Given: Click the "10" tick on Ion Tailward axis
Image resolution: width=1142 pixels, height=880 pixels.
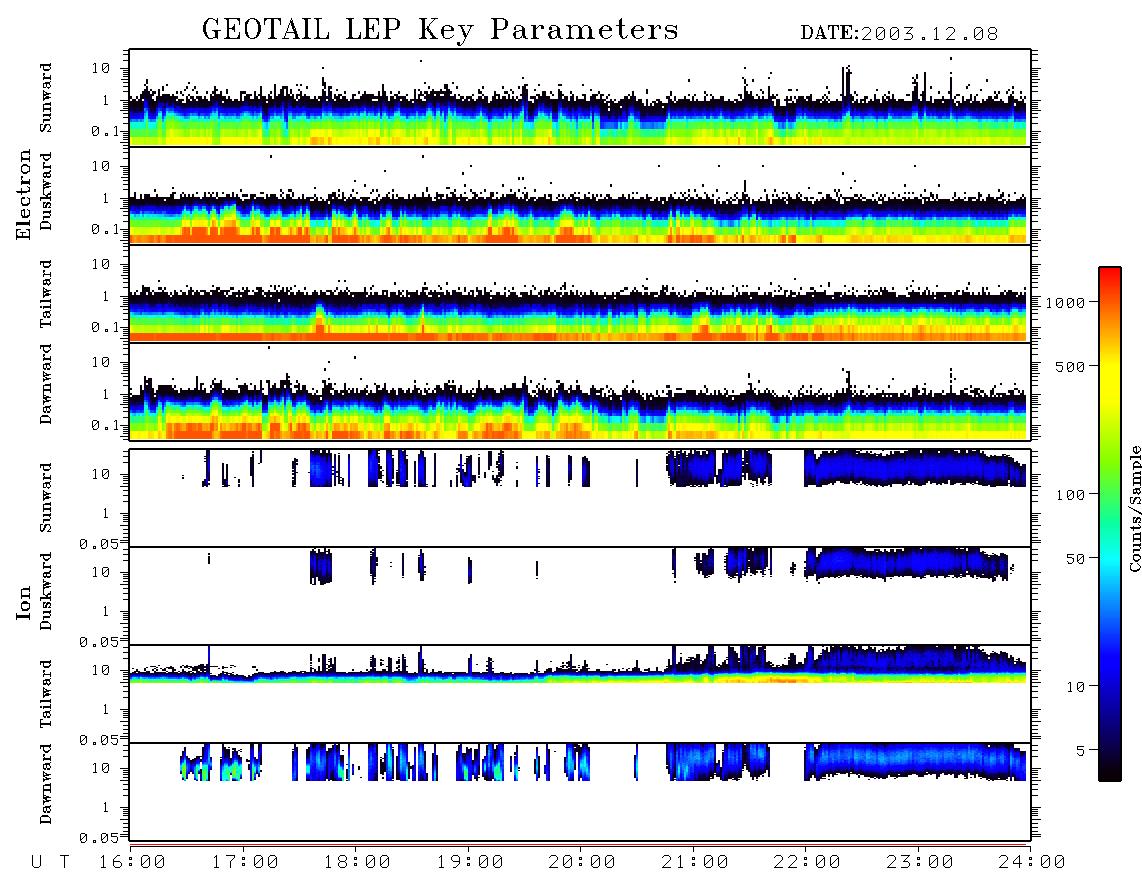Looking at the screenshot, I should click(x=101, y=670).
